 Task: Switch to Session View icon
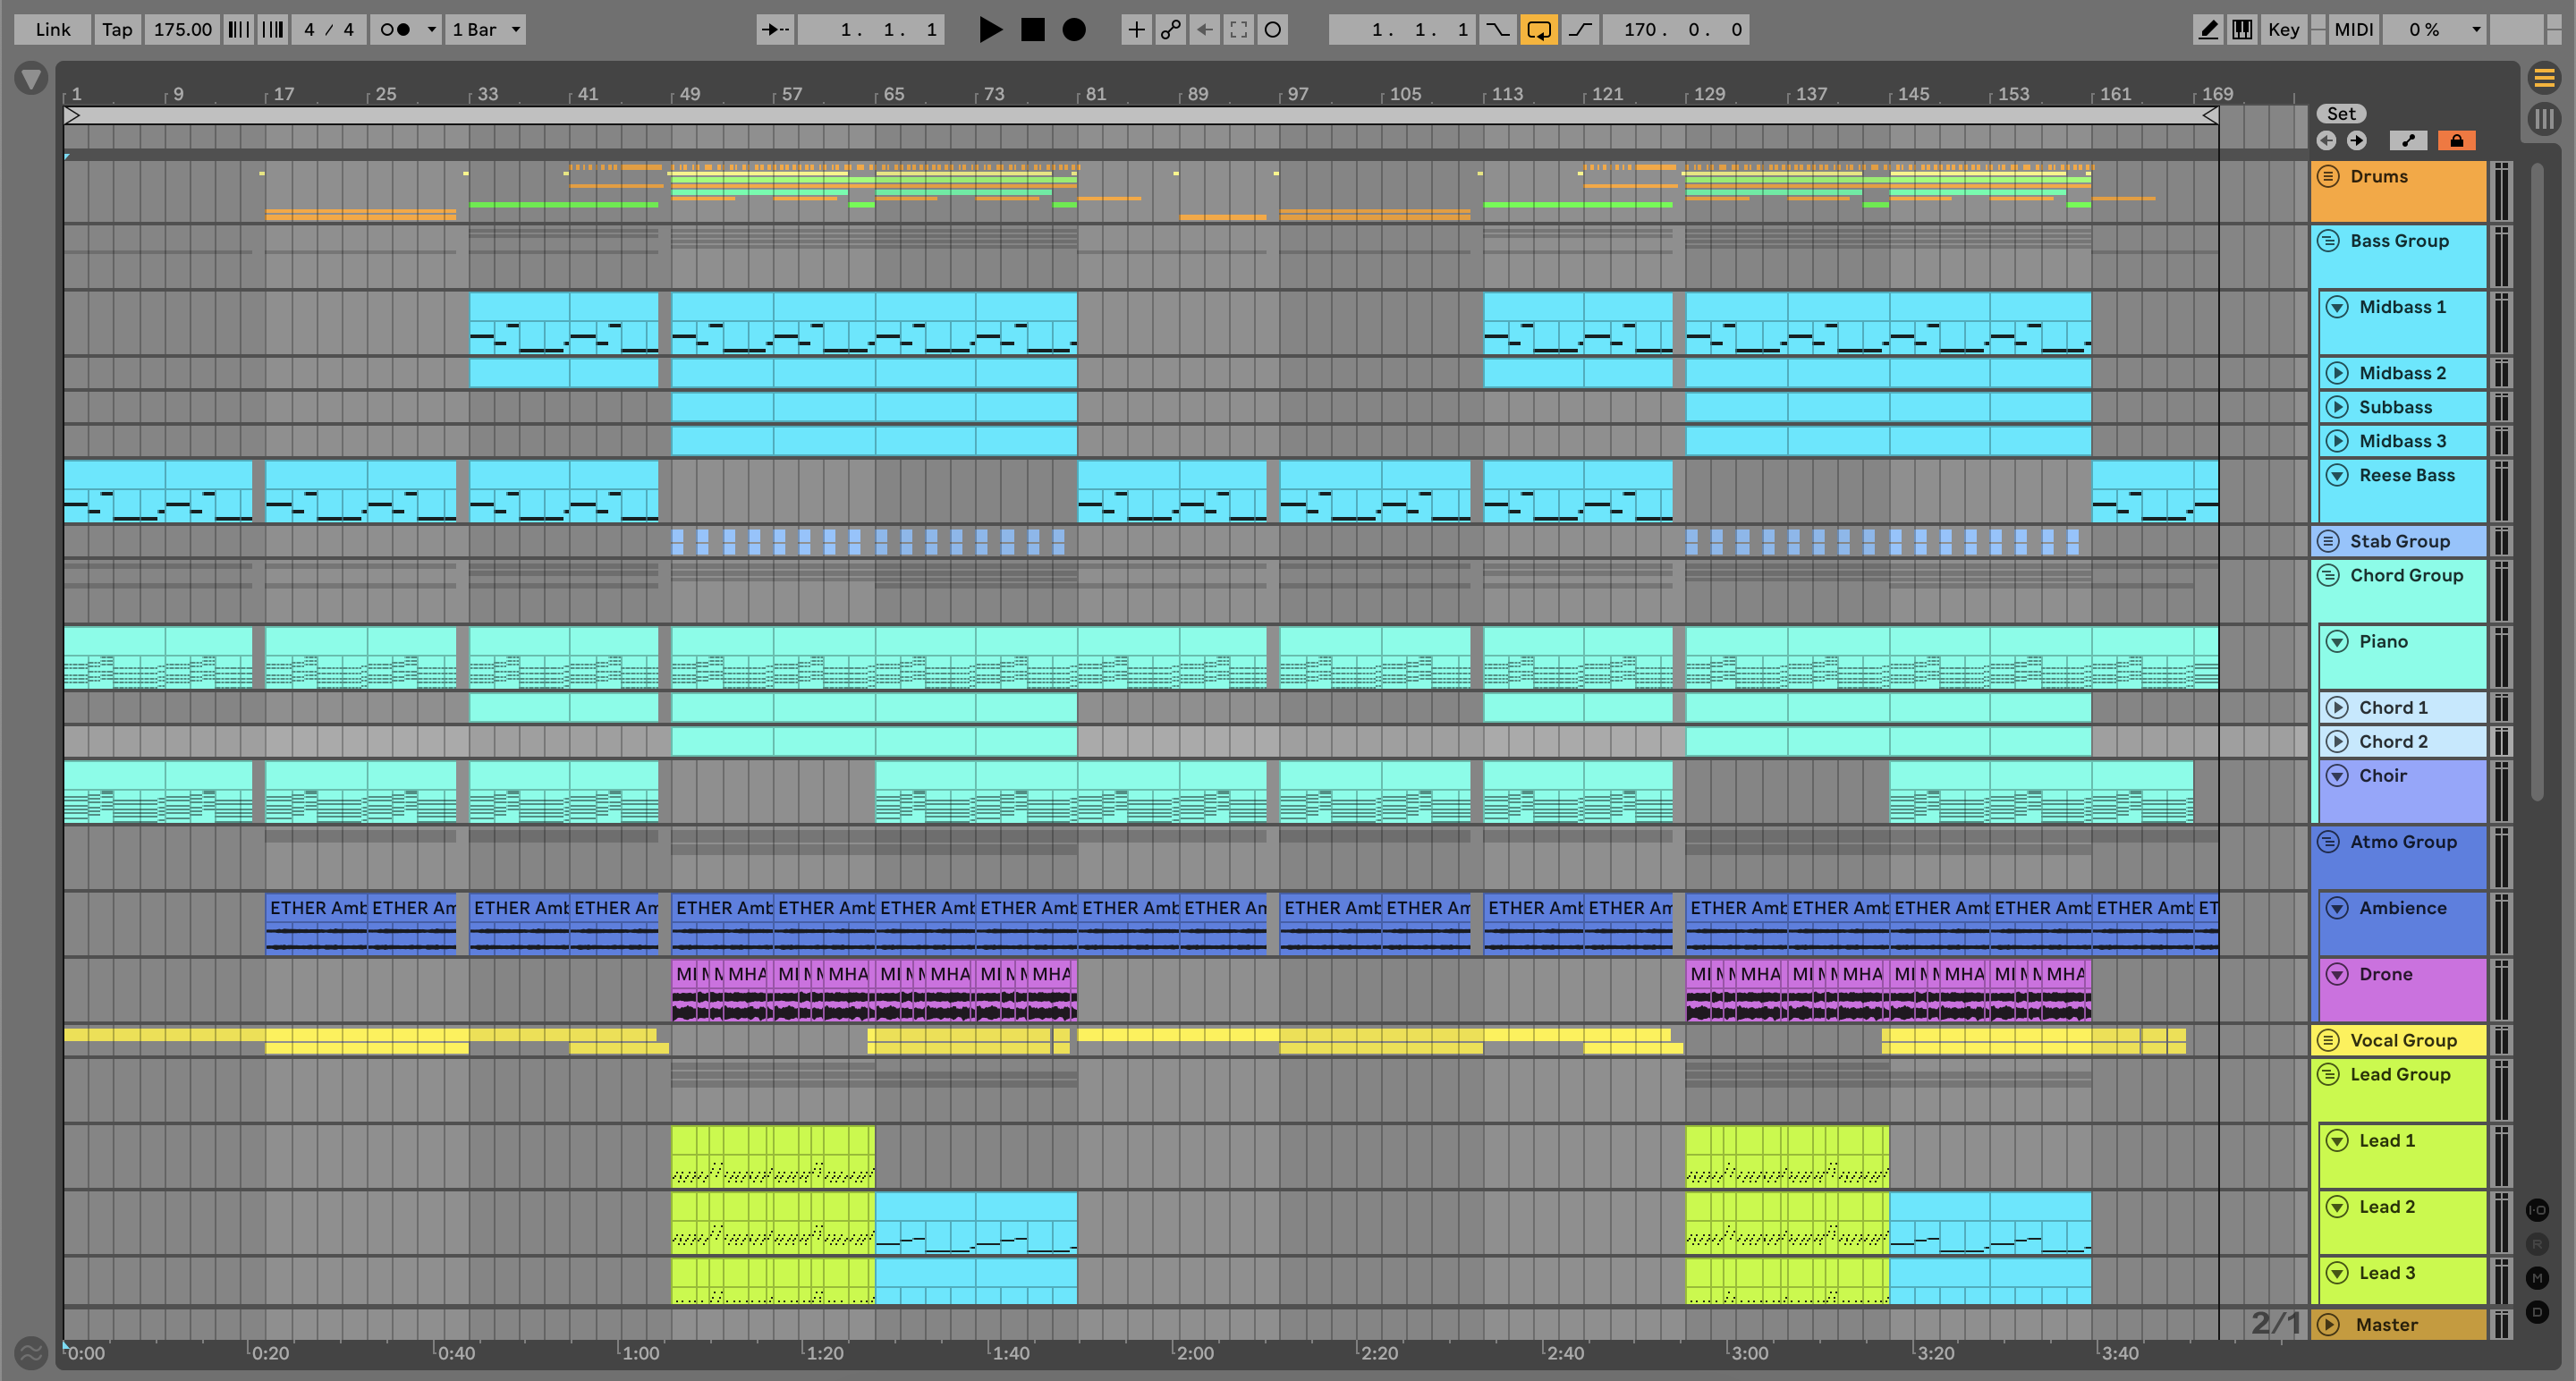tap(2543, 120)
